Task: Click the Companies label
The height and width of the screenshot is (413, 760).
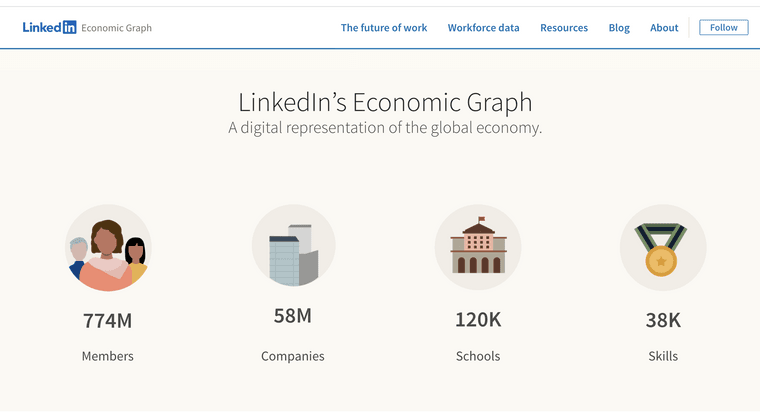Action: click(x=293, y=356)
